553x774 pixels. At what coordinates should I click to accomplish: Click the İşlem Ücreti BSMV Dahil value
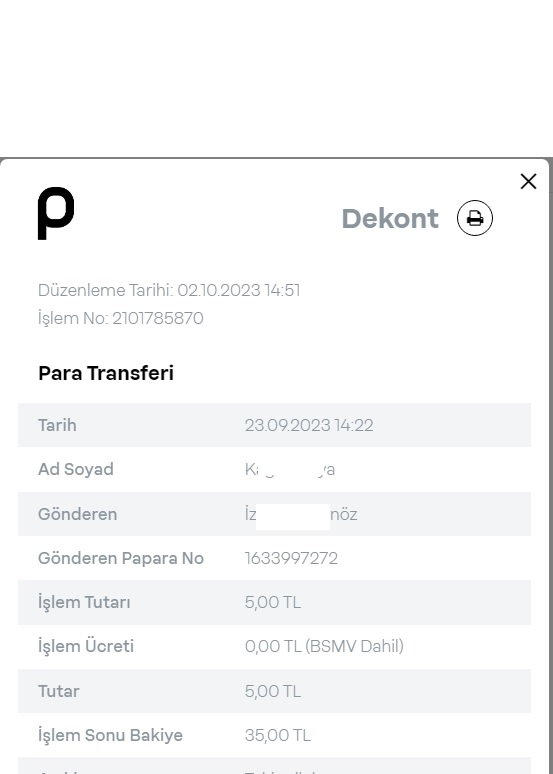(x=324, y=646)
